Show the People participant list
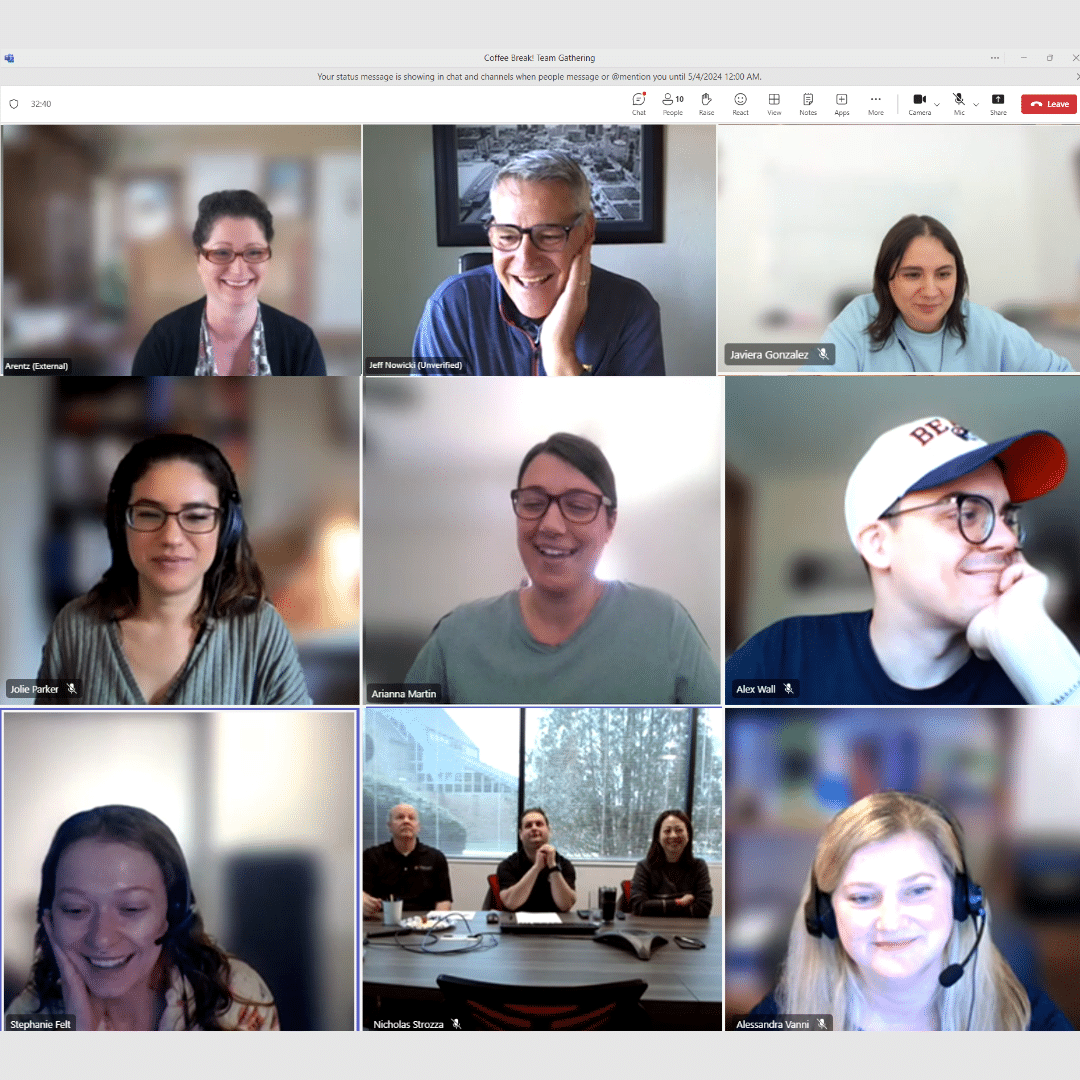The image size is (1080, 1080). pyautogui.click(x=672, y=104)
